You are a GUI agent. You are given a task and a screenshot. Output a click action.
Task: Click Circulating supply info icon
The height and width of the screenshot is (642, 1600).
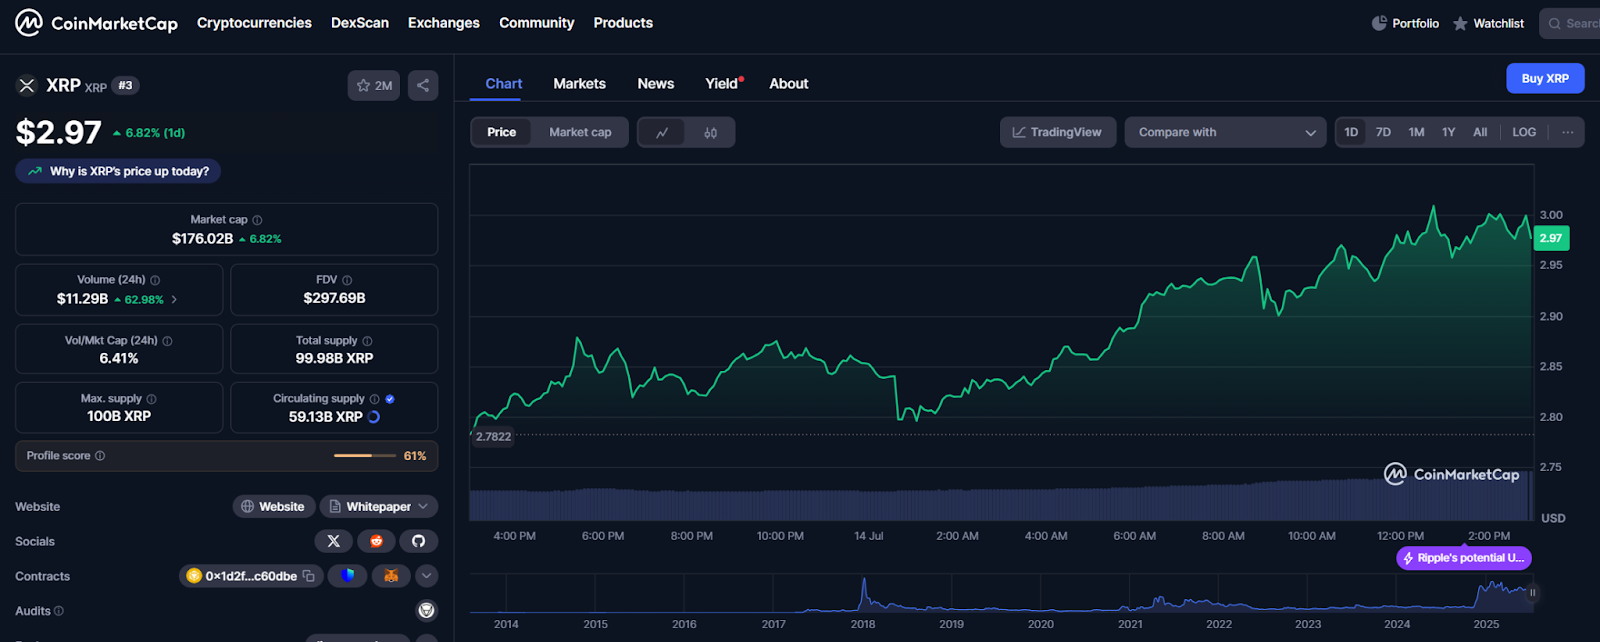pos(374,399)
